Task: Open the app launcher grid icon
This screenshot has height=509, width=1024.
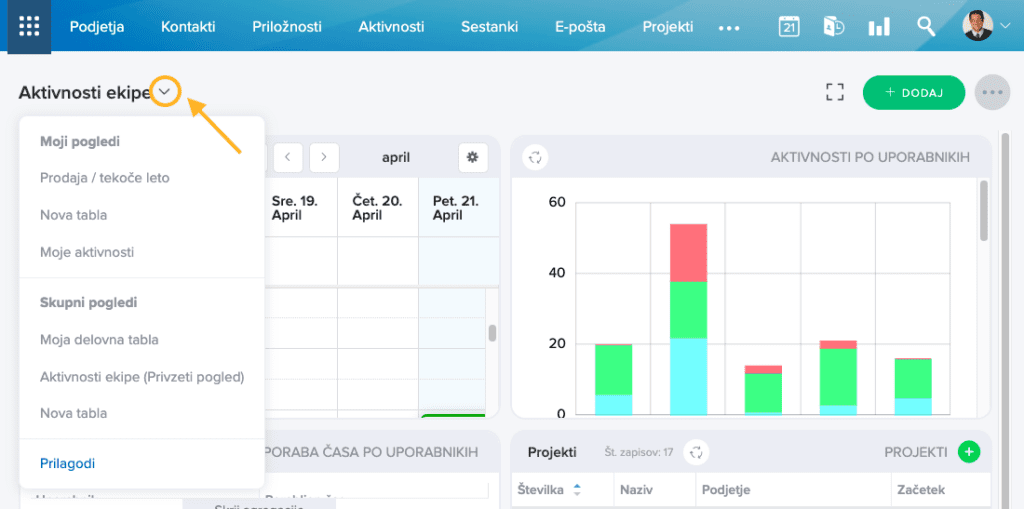Action: (29, 27)
